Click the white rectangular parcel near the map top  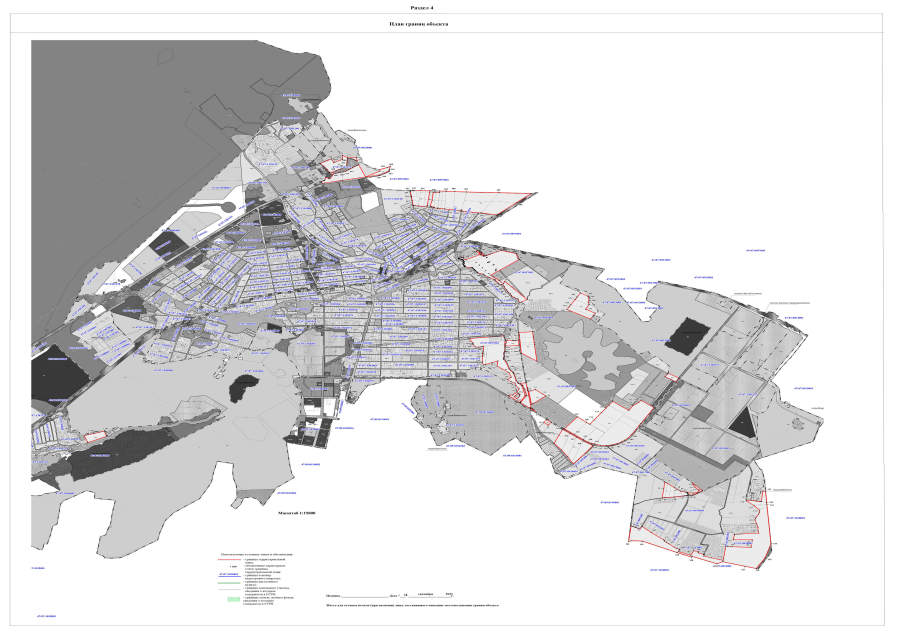pos(371,199)
